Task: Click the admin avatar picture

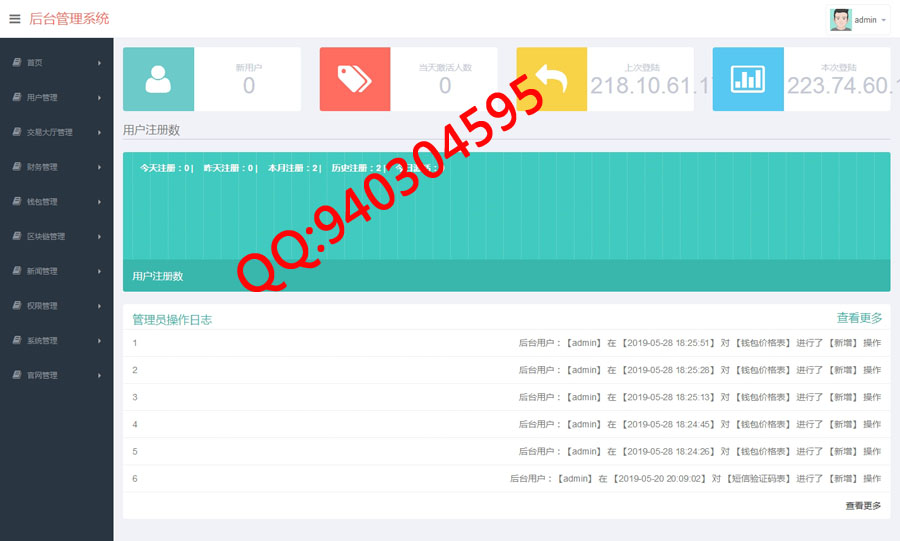Action: 841,20
